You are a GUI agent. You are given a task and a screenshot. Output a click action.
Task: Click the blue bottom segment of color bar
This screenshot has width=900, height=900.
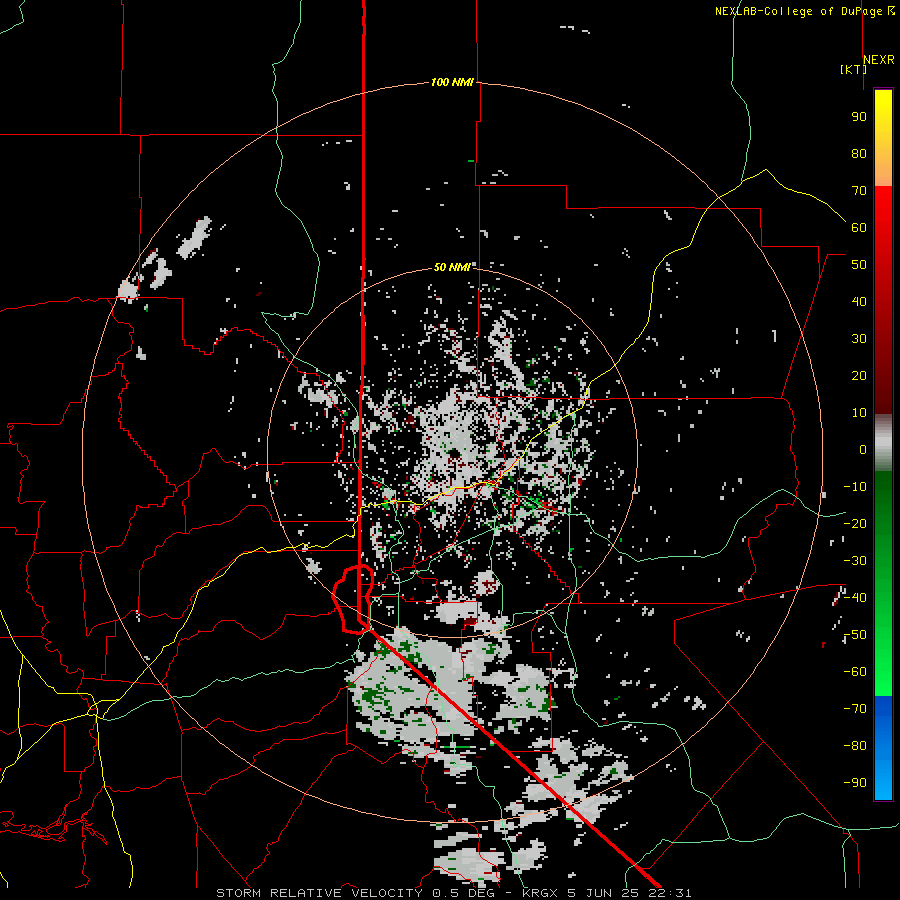pyautogui.click(x=883, y=748)
